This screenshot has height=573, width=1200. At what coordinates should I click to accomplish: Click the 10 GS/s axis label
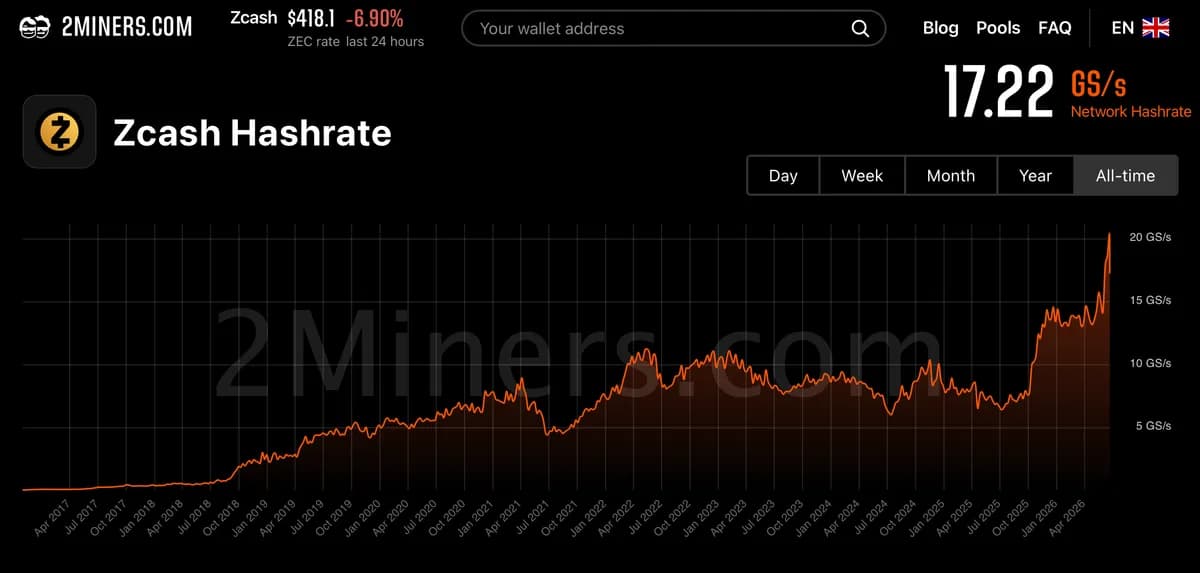(x=1150, y=363)
